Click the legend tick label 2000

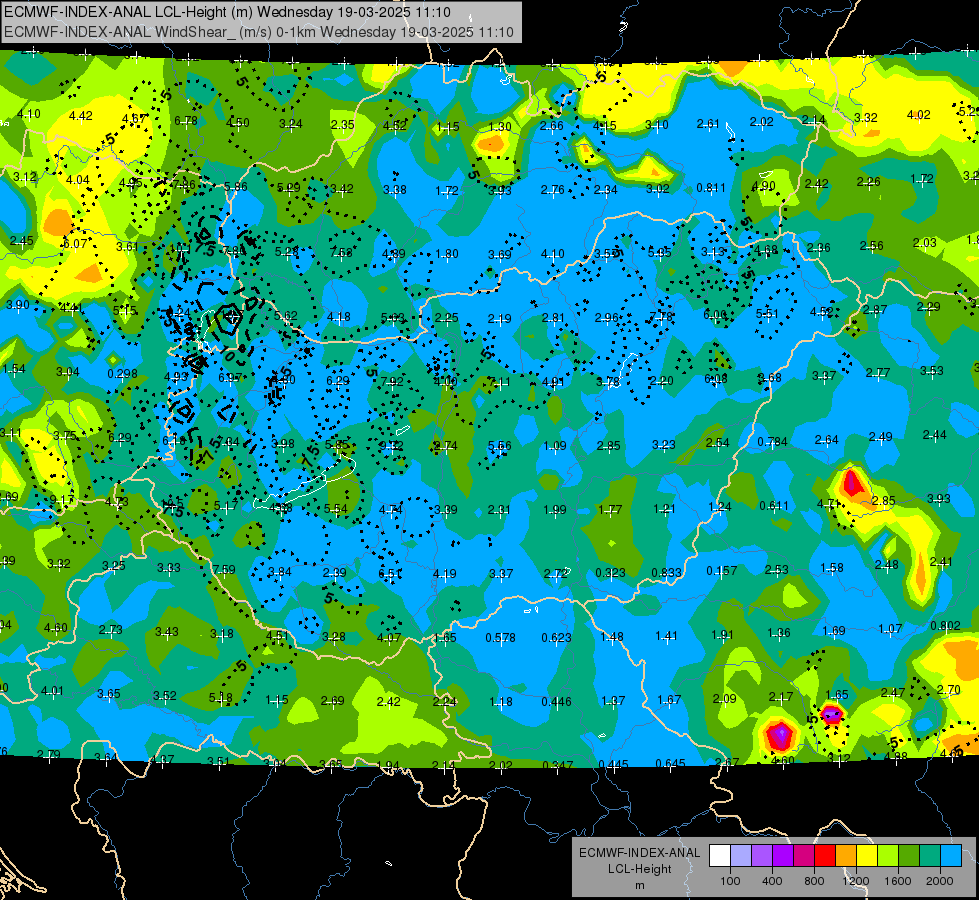(940, 881)
